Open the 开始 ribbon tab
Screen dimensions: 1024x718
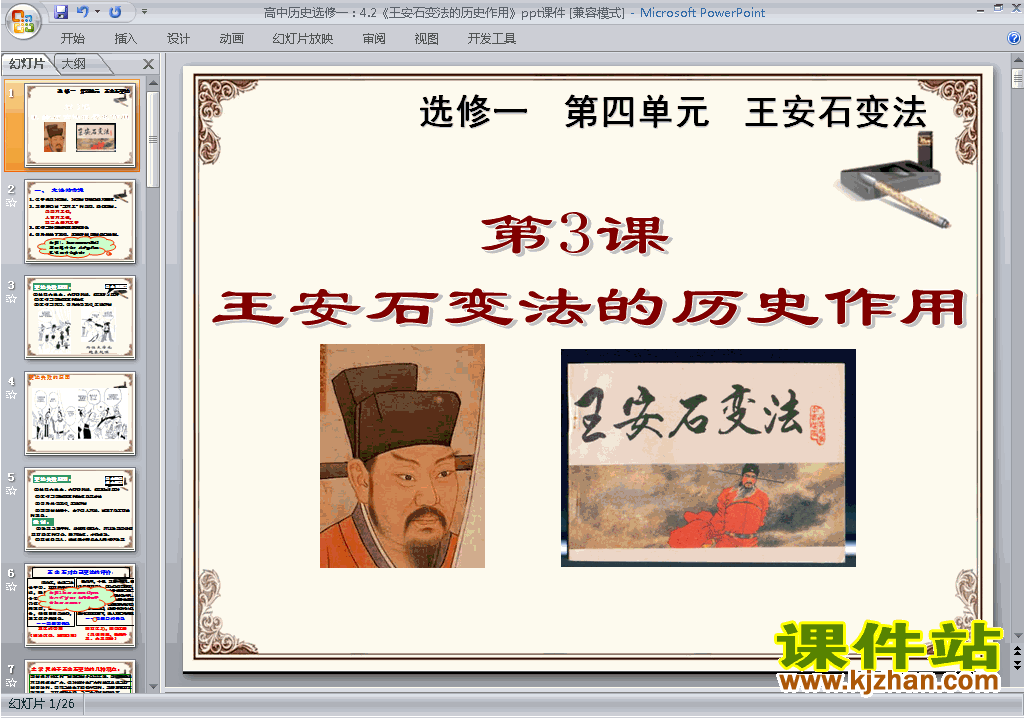tap(72, 39)
